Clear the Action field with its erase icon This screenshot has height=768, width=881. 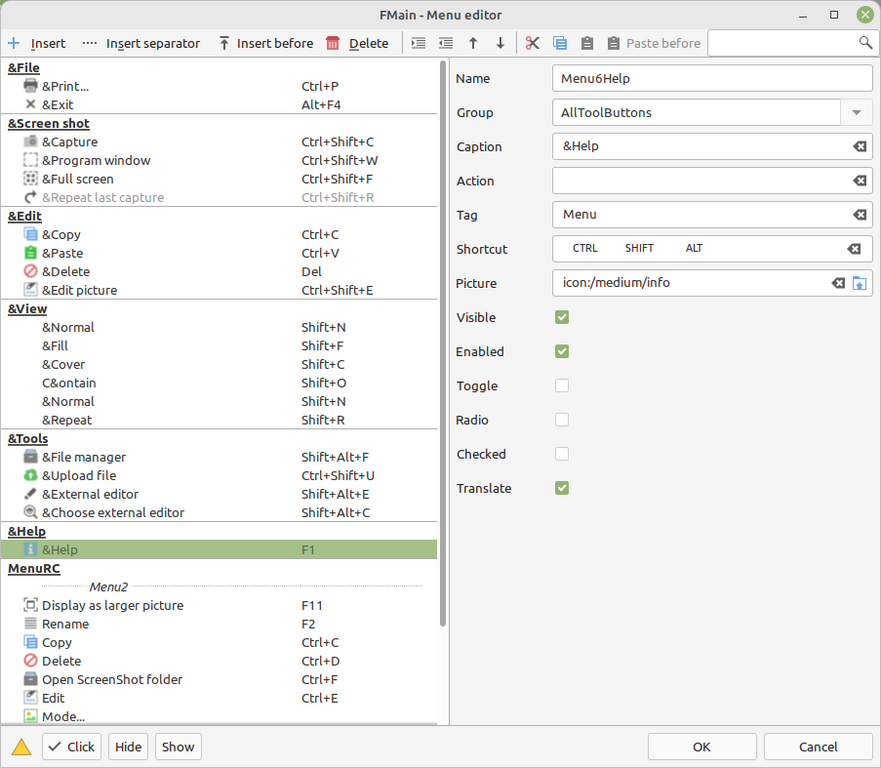[x=860, y=181]
